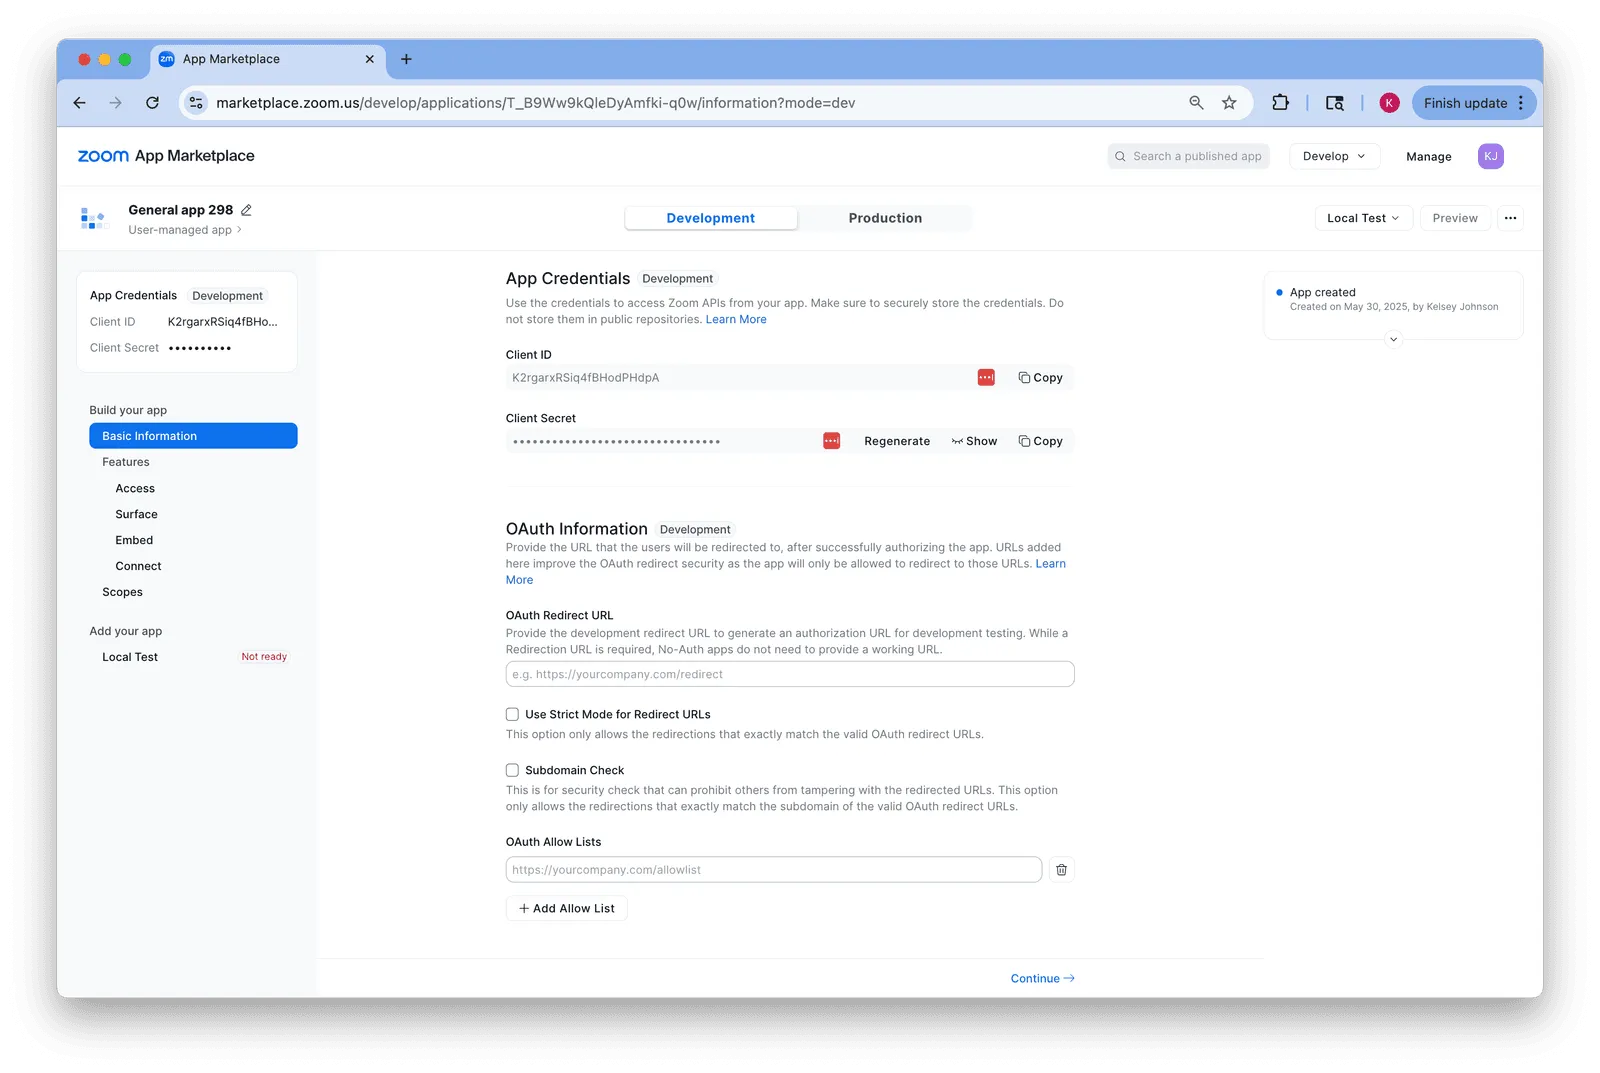Screen dimensions: 1600x1073
Task: Delete the OAuth allow list entry with trash icon
Action: pos(1061,870)
